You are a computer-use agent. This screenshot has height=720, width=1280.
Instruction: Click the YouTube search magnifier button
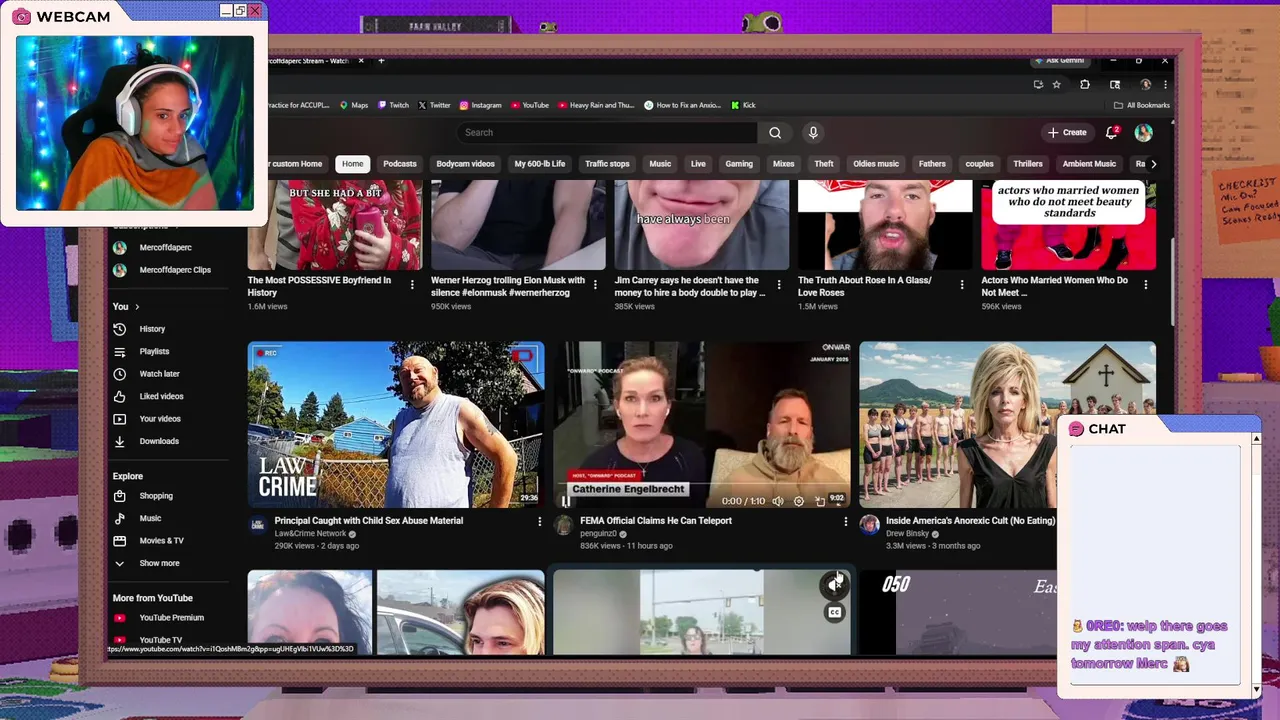tap(775, 132)
